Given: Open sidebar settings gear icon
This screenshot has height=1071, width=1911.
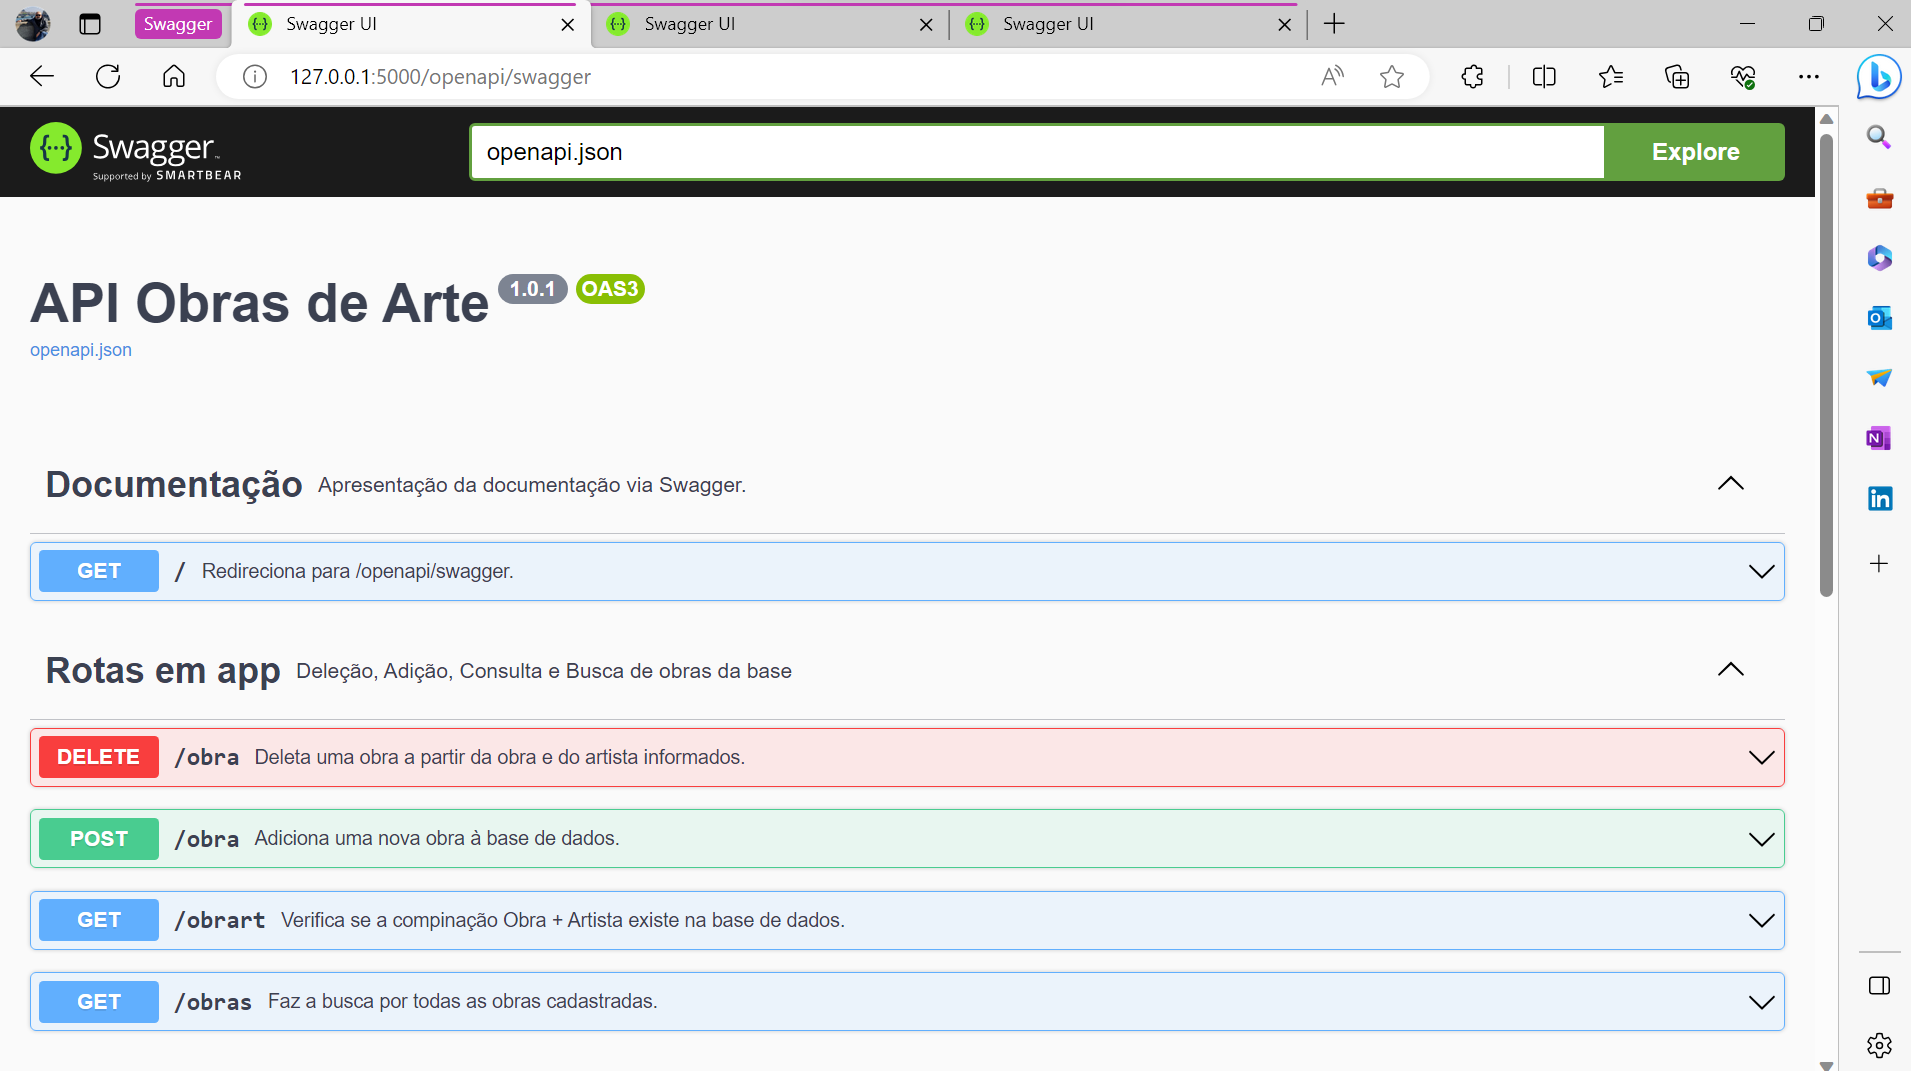Looking at the screenshot, I should click(x=1879, y=1045).
